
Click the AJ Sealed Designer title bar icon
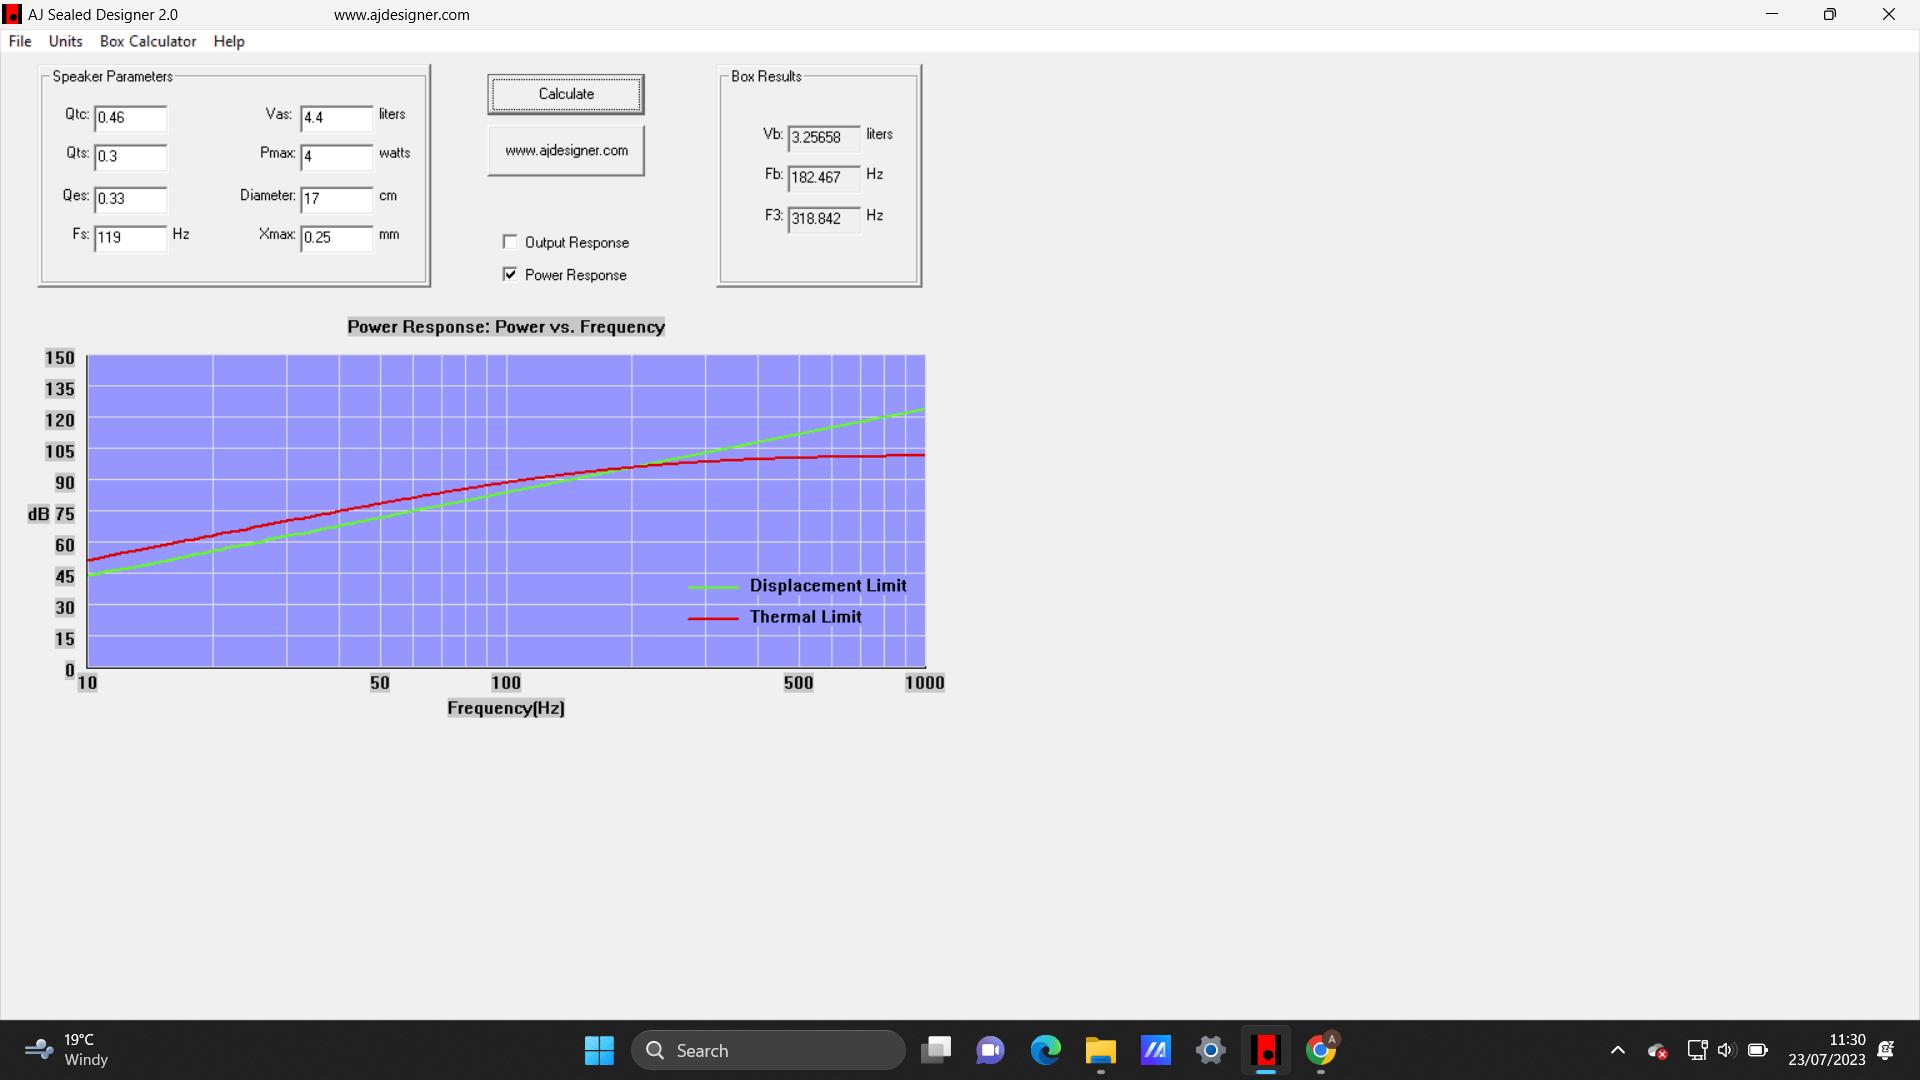tap(12, 14)
